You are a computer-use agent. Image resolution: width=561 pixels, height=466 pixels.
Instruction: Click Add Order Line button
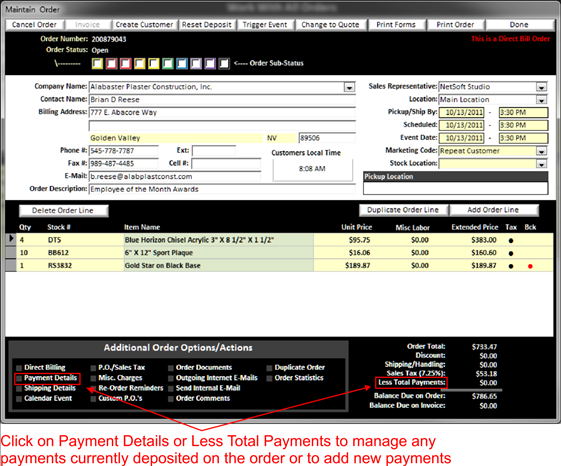pyautogui.click(x=493, y=210)
